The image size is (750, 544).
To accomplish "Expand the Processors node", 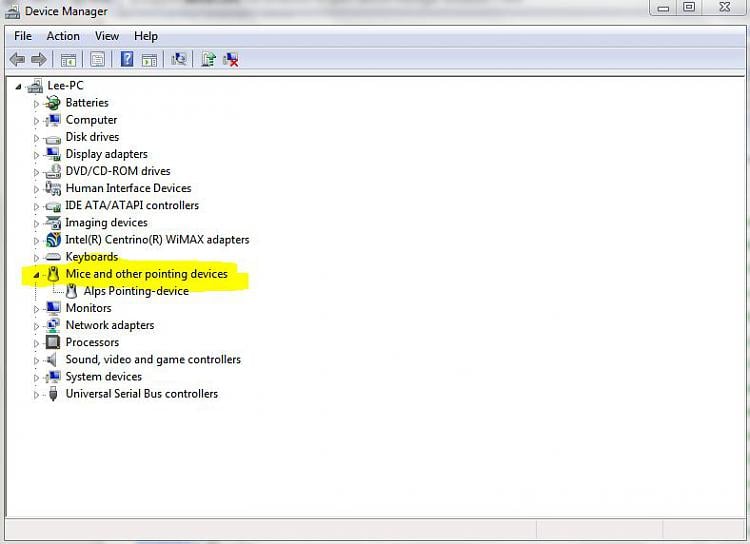I will pos(36,344).
